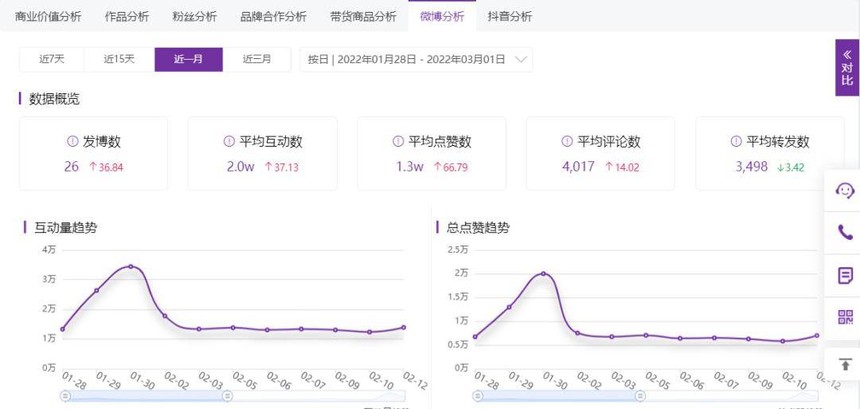Image resolution: width=860 pixels, height=409 pixels.
Task: Click the 数据概览 section heading
Action: tap(54, 99)
